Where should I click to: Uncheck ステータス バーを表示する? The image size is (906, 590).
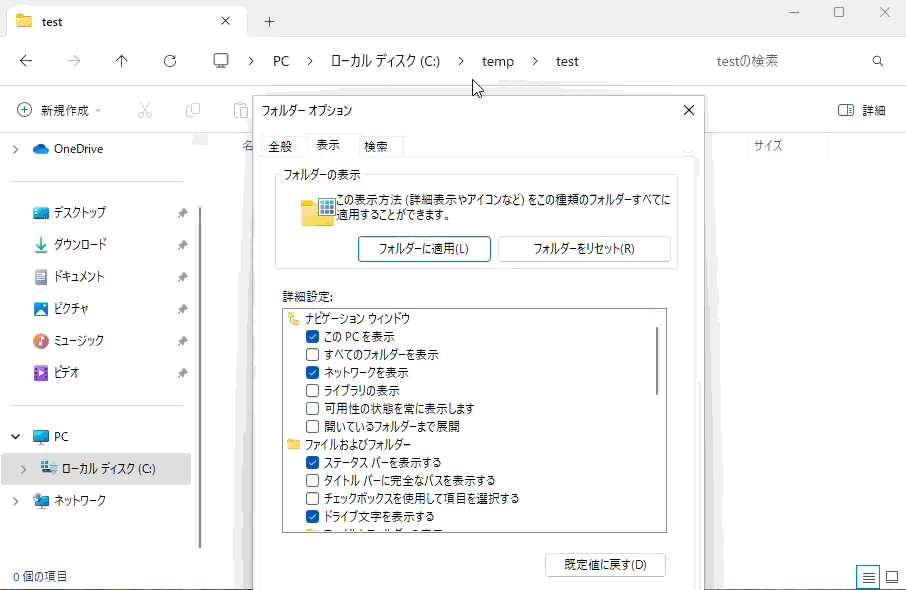click(313, 462)
